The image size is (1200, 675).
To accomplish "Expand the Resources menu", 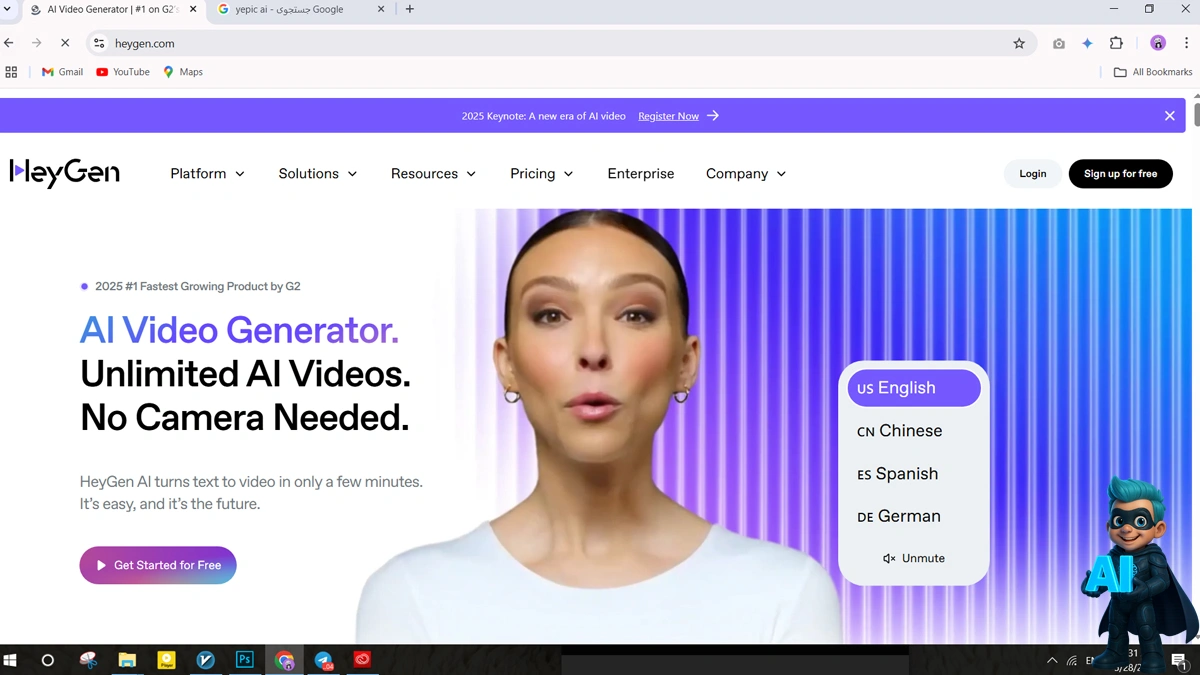I will [433, 174].
